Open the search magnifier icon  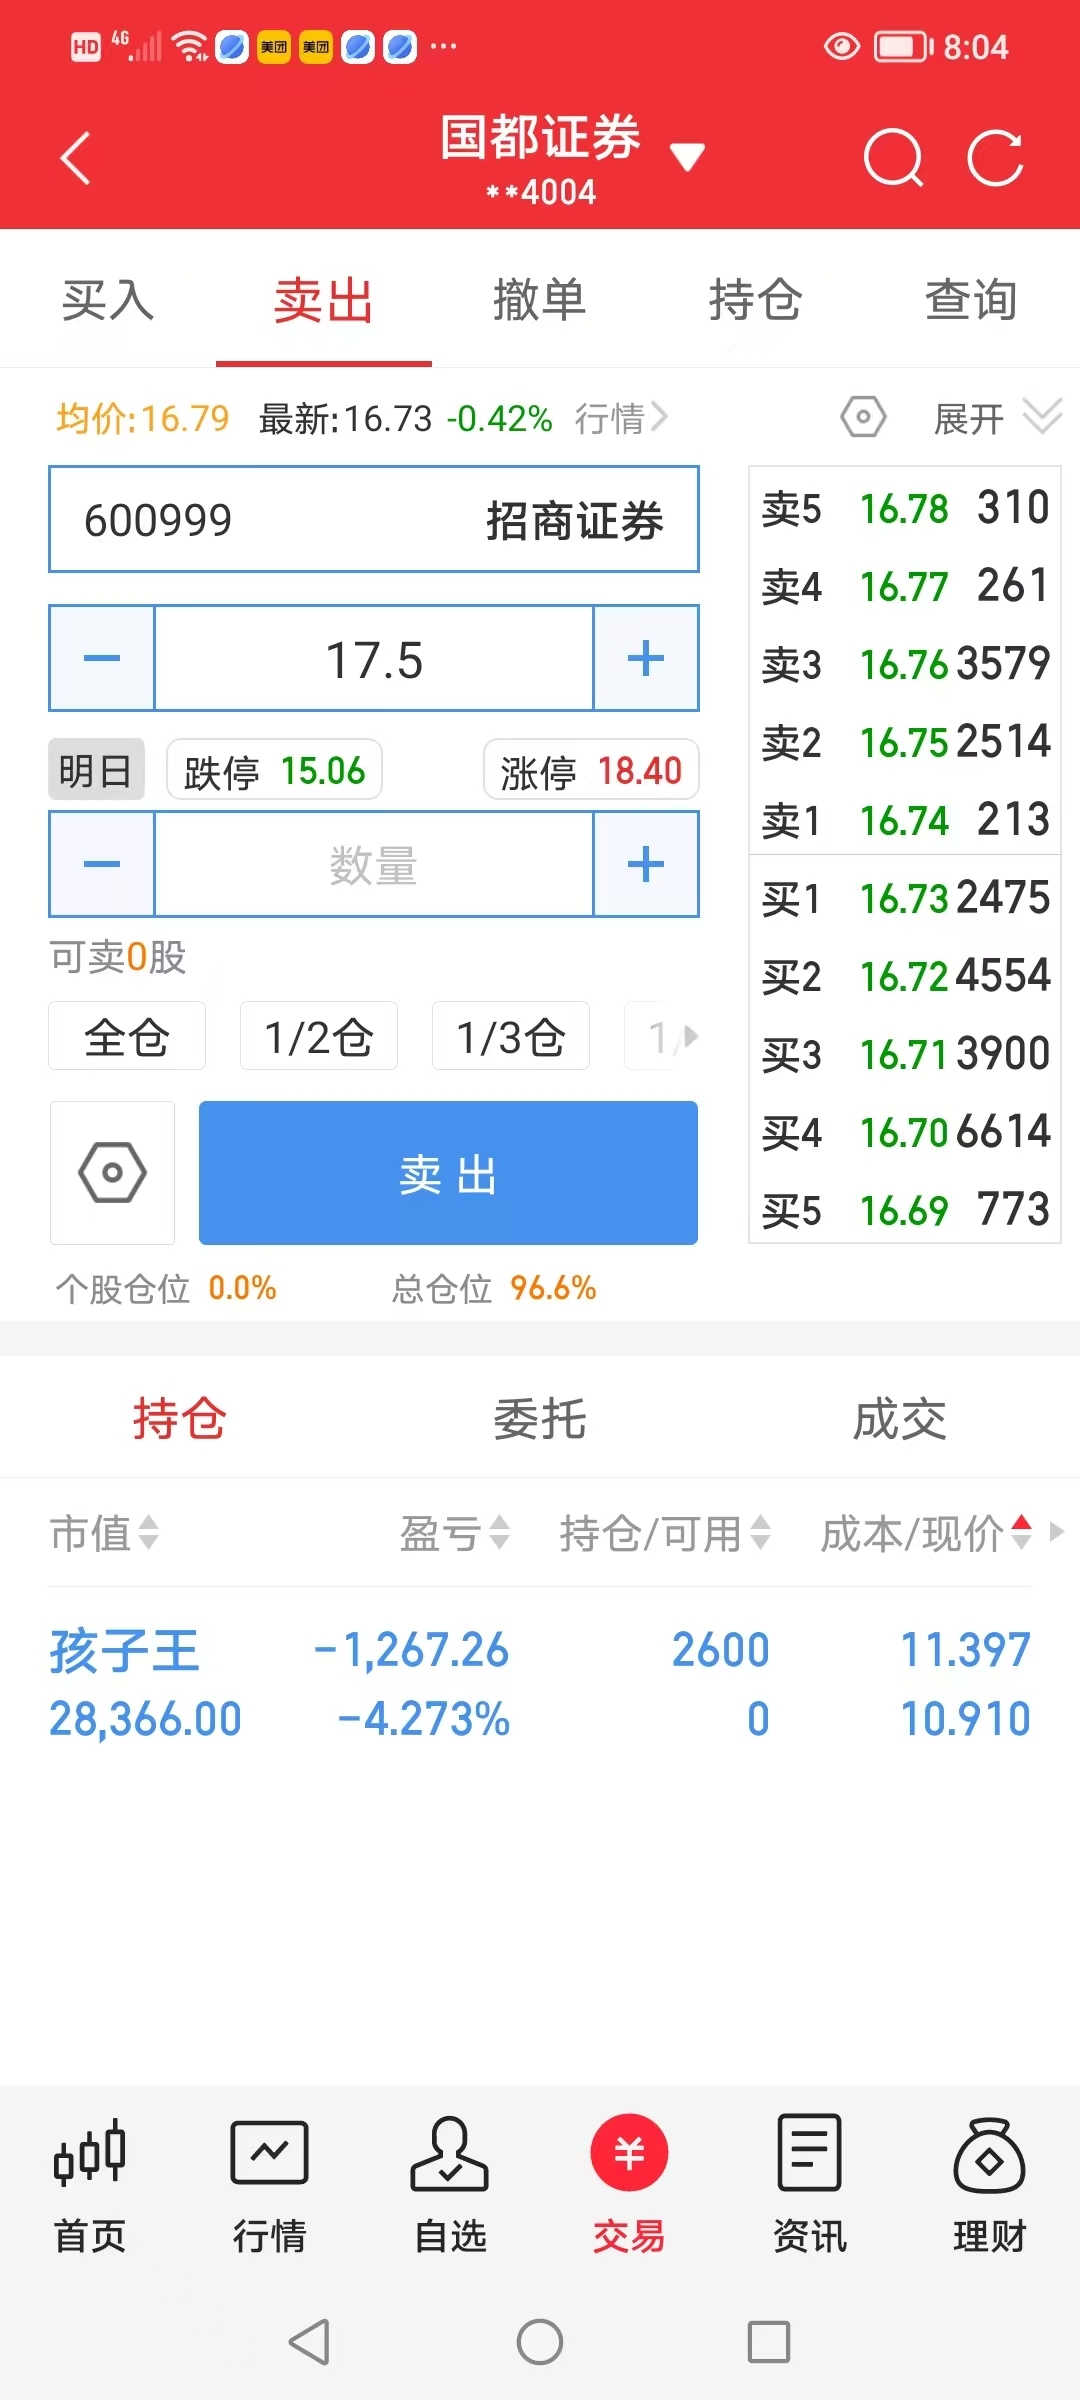pyautogui.click(x=892, y=158)
